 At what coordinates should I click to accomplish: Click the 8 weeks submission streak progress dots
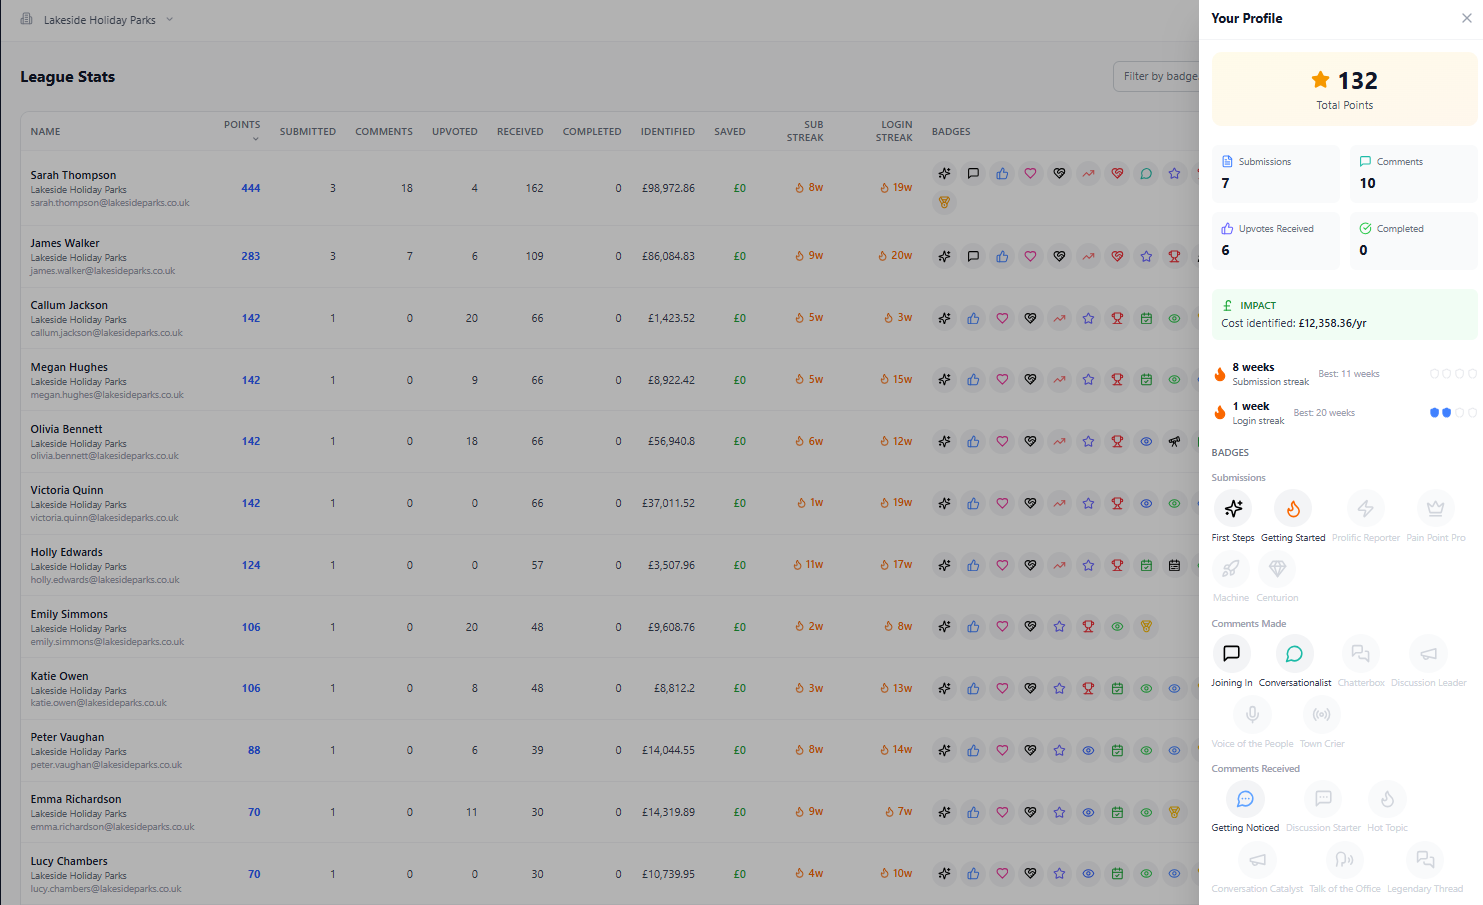coord(1455,373)
